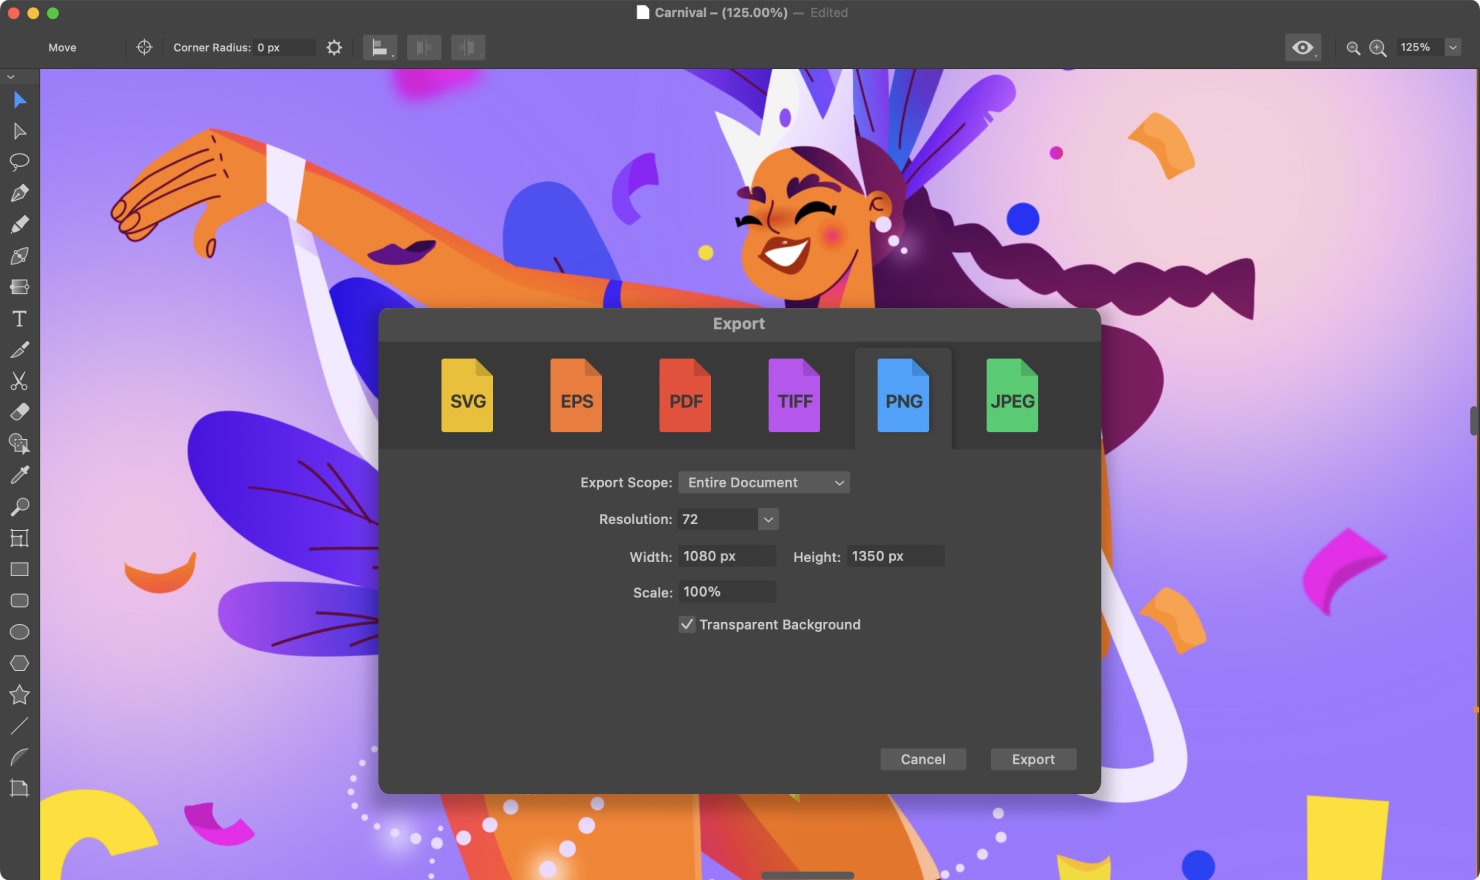Choose the SVG export format

pyautogui.click(x=467, y=396)
